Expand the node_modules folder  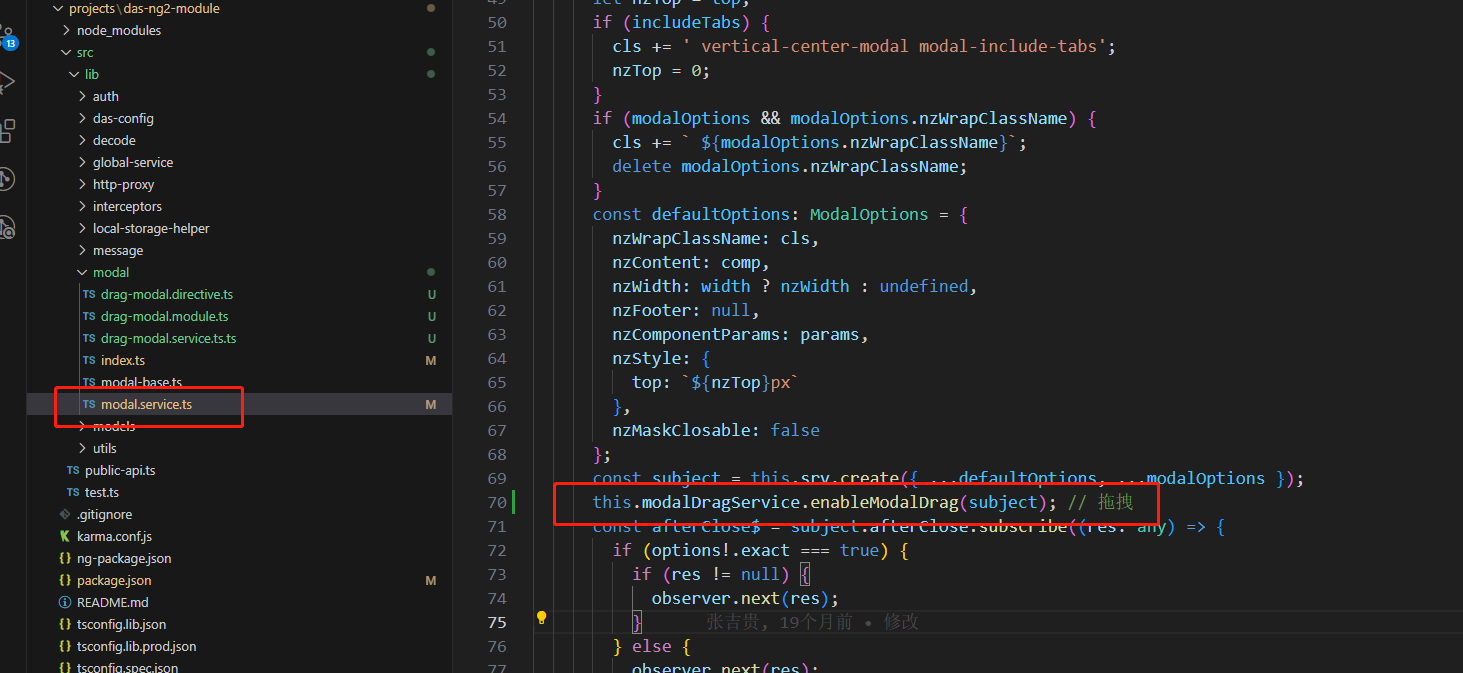click(x=66, y=30)
